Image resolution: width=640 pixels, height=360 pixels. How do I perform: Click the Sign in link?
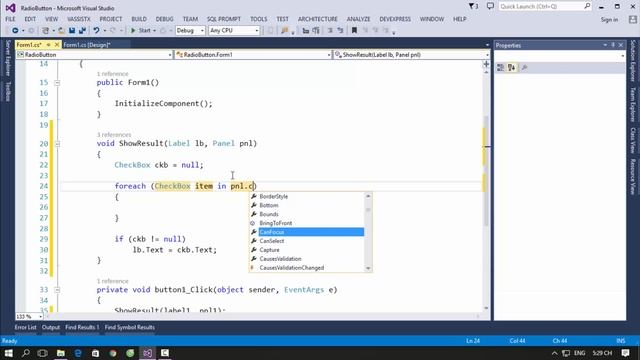click(x=609, y=20)
